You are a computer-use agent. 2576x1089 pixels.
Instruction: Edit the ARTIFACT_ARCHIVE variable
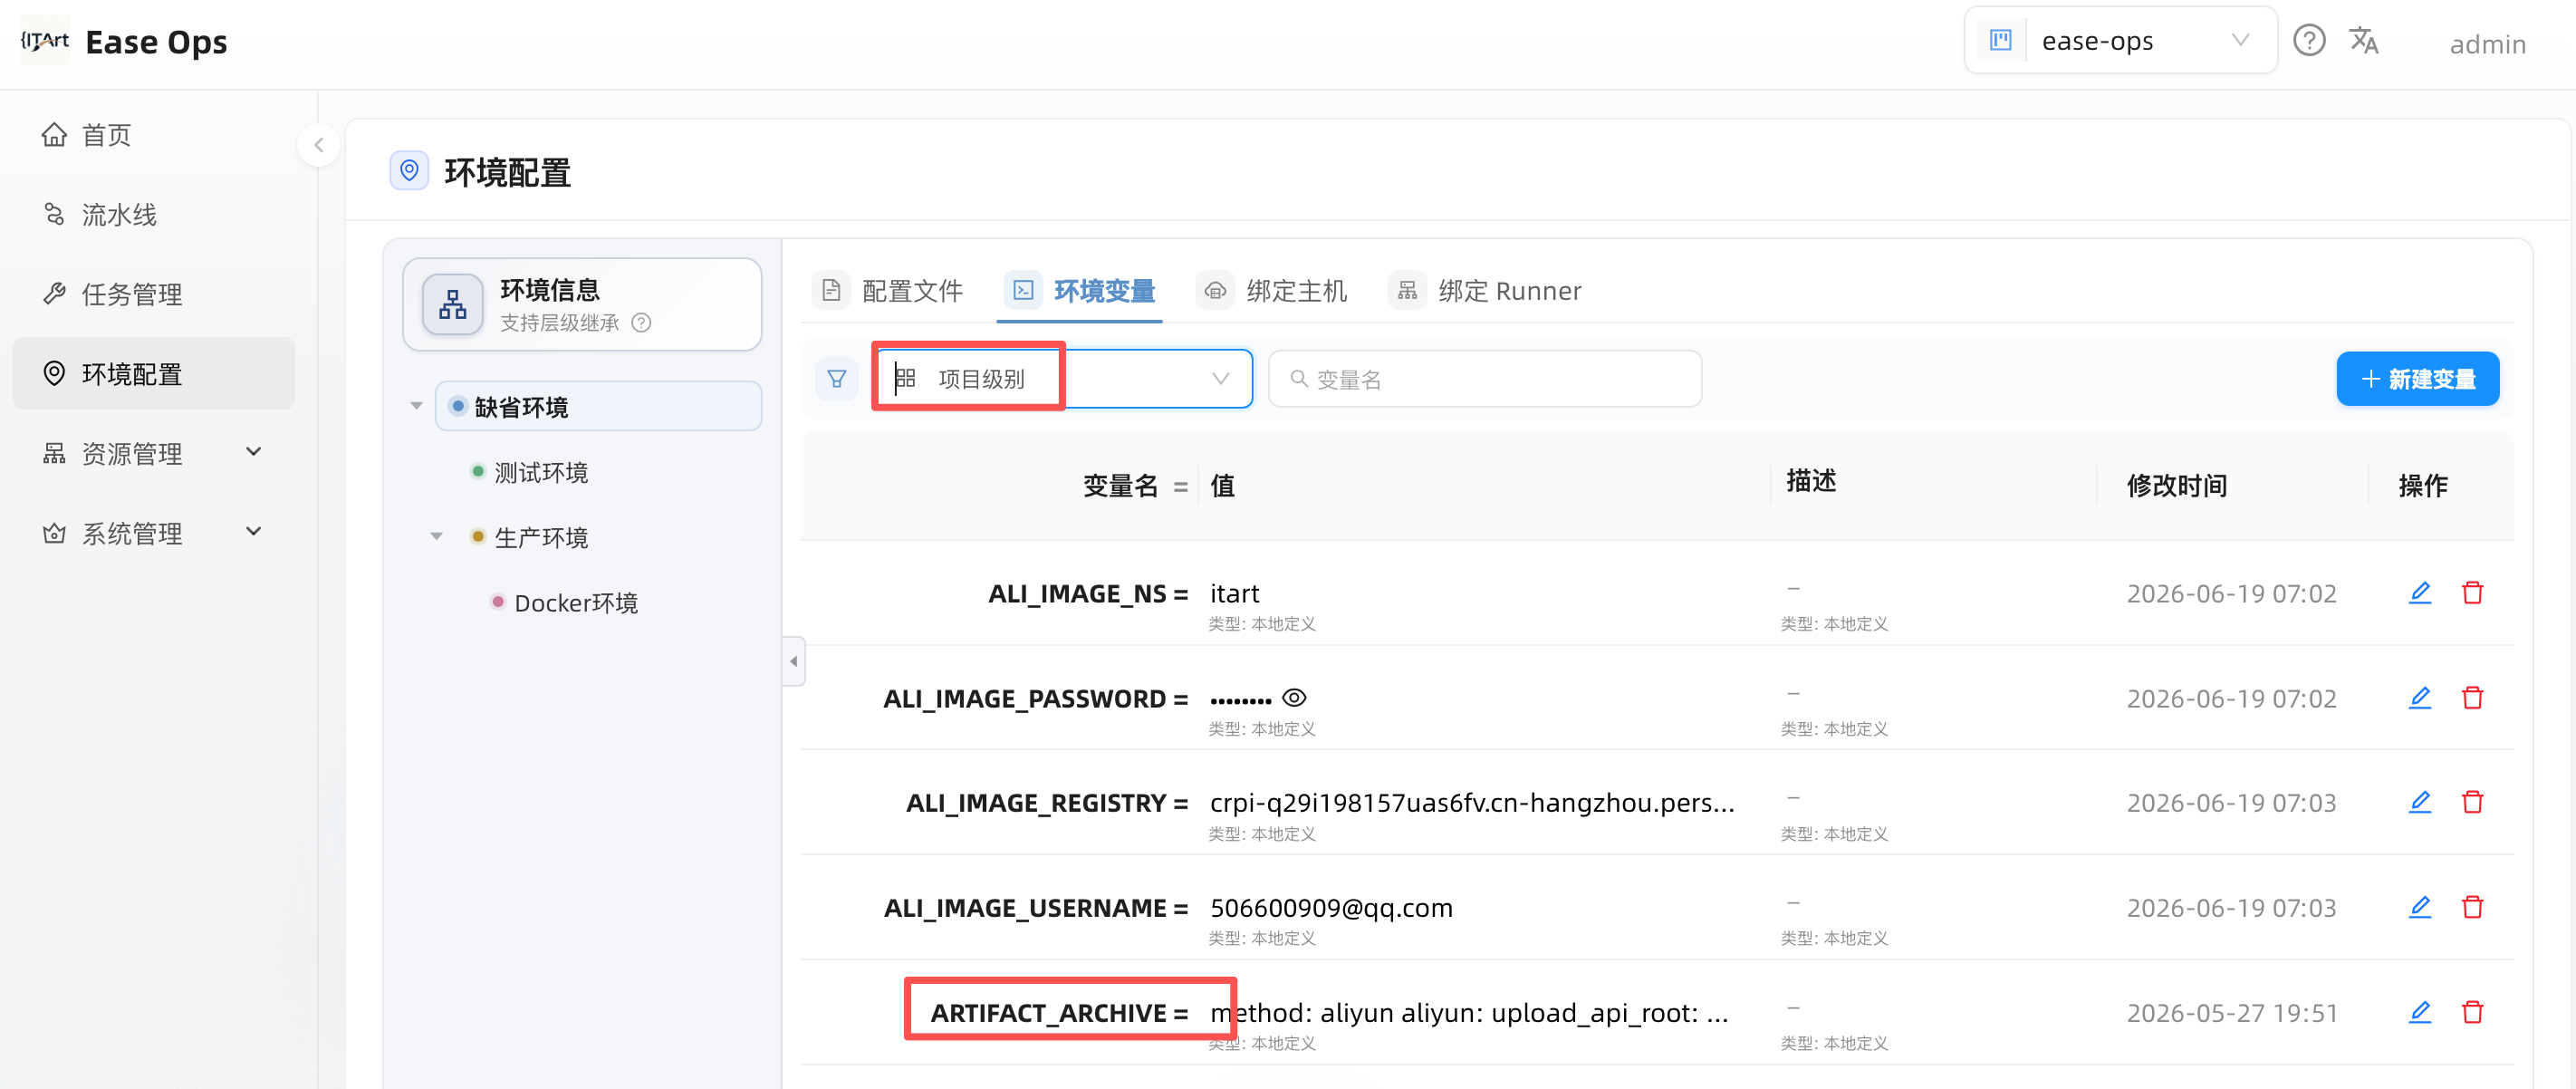[x=2420, y=1012]
